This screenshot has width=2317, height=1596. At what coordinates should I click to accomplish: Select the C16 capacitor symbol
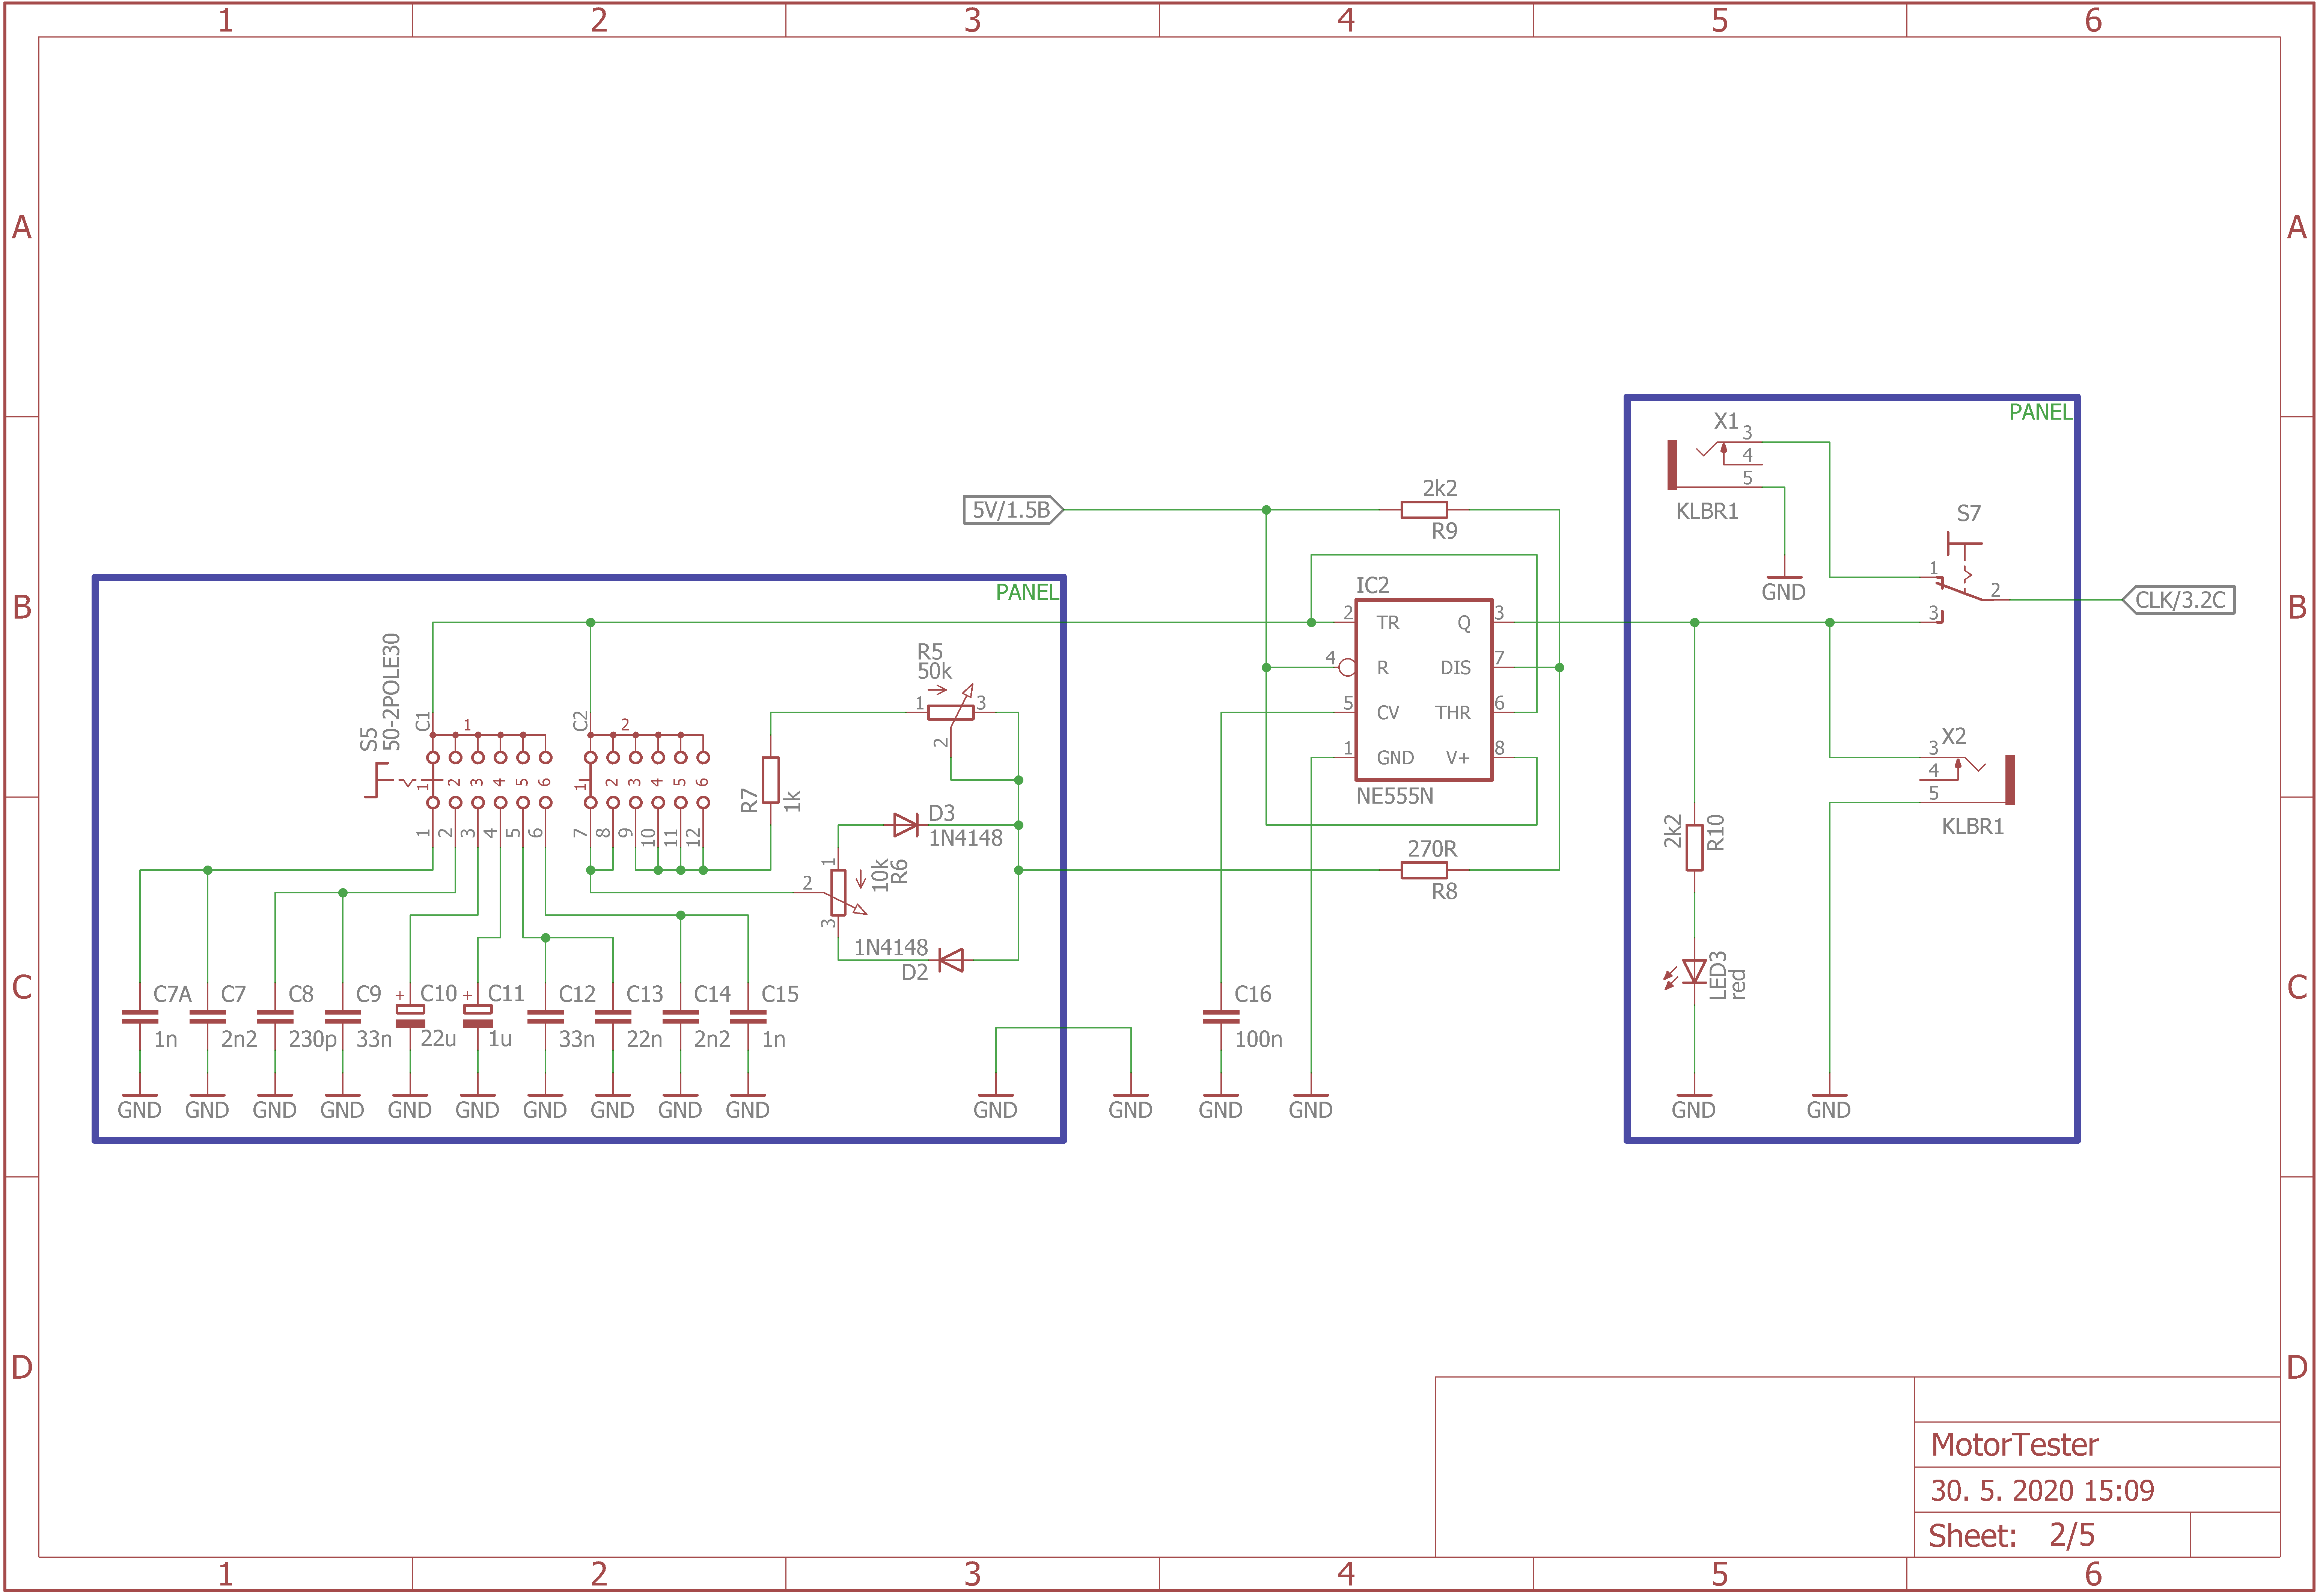pyautogui.click(x=1221, y=1016)
